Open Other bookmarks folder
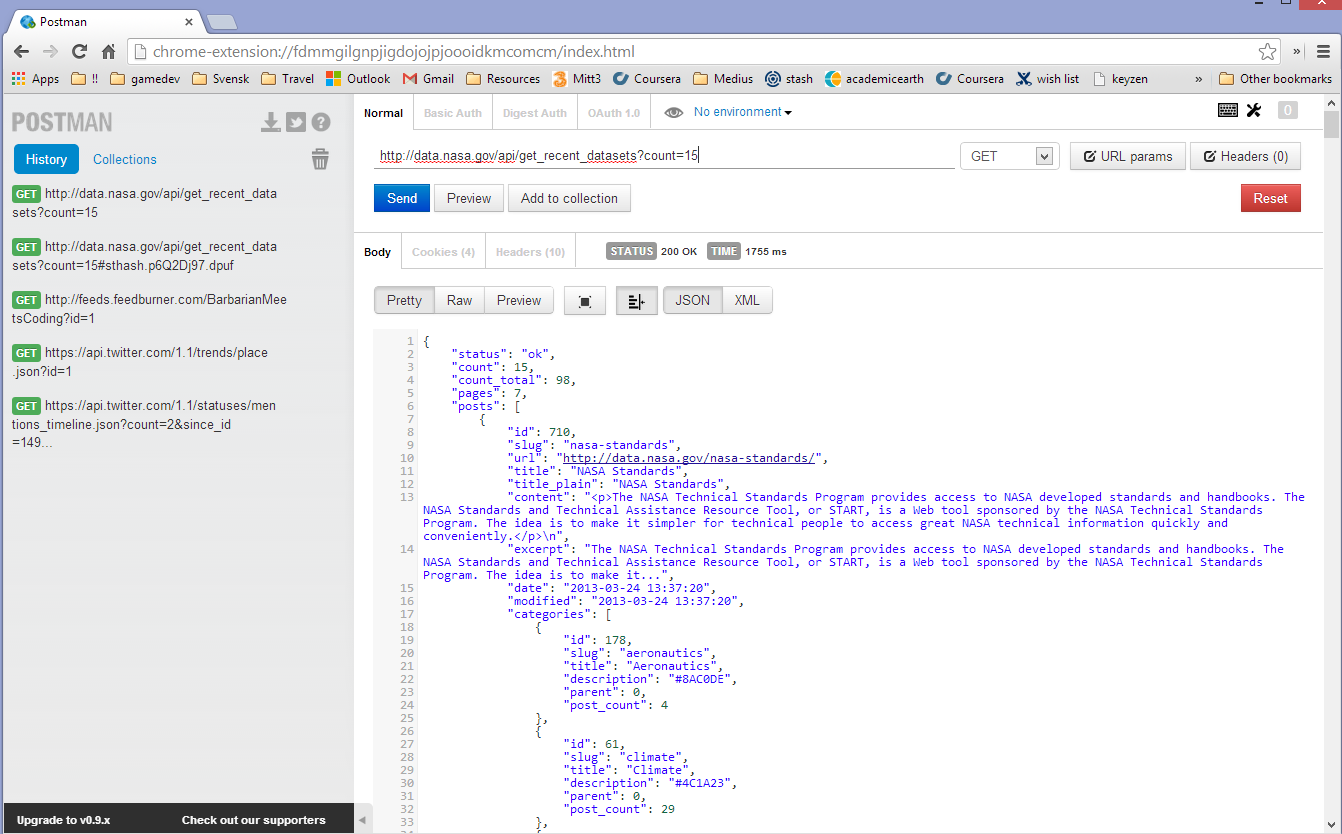The width and height of the screenshot is (1342, 834). [x=1276, y=79]
